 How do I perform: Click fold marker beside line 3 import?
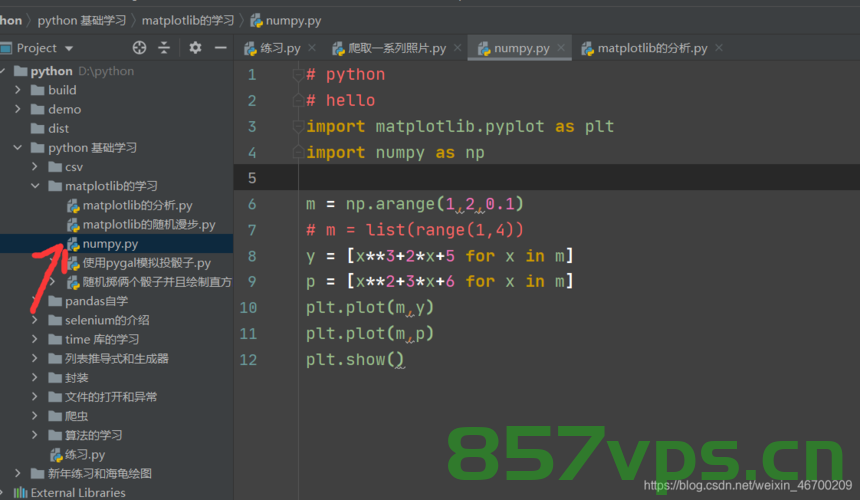(298, 127)
